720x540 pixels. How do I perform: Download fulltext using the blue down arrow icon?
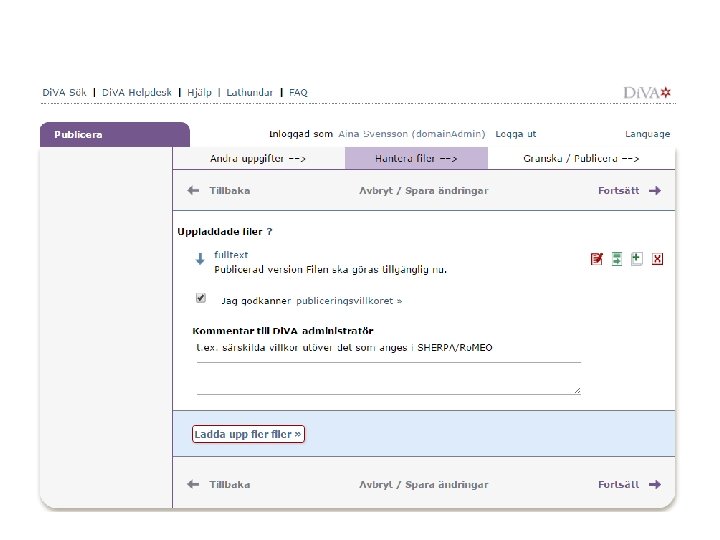coord(200,259)
